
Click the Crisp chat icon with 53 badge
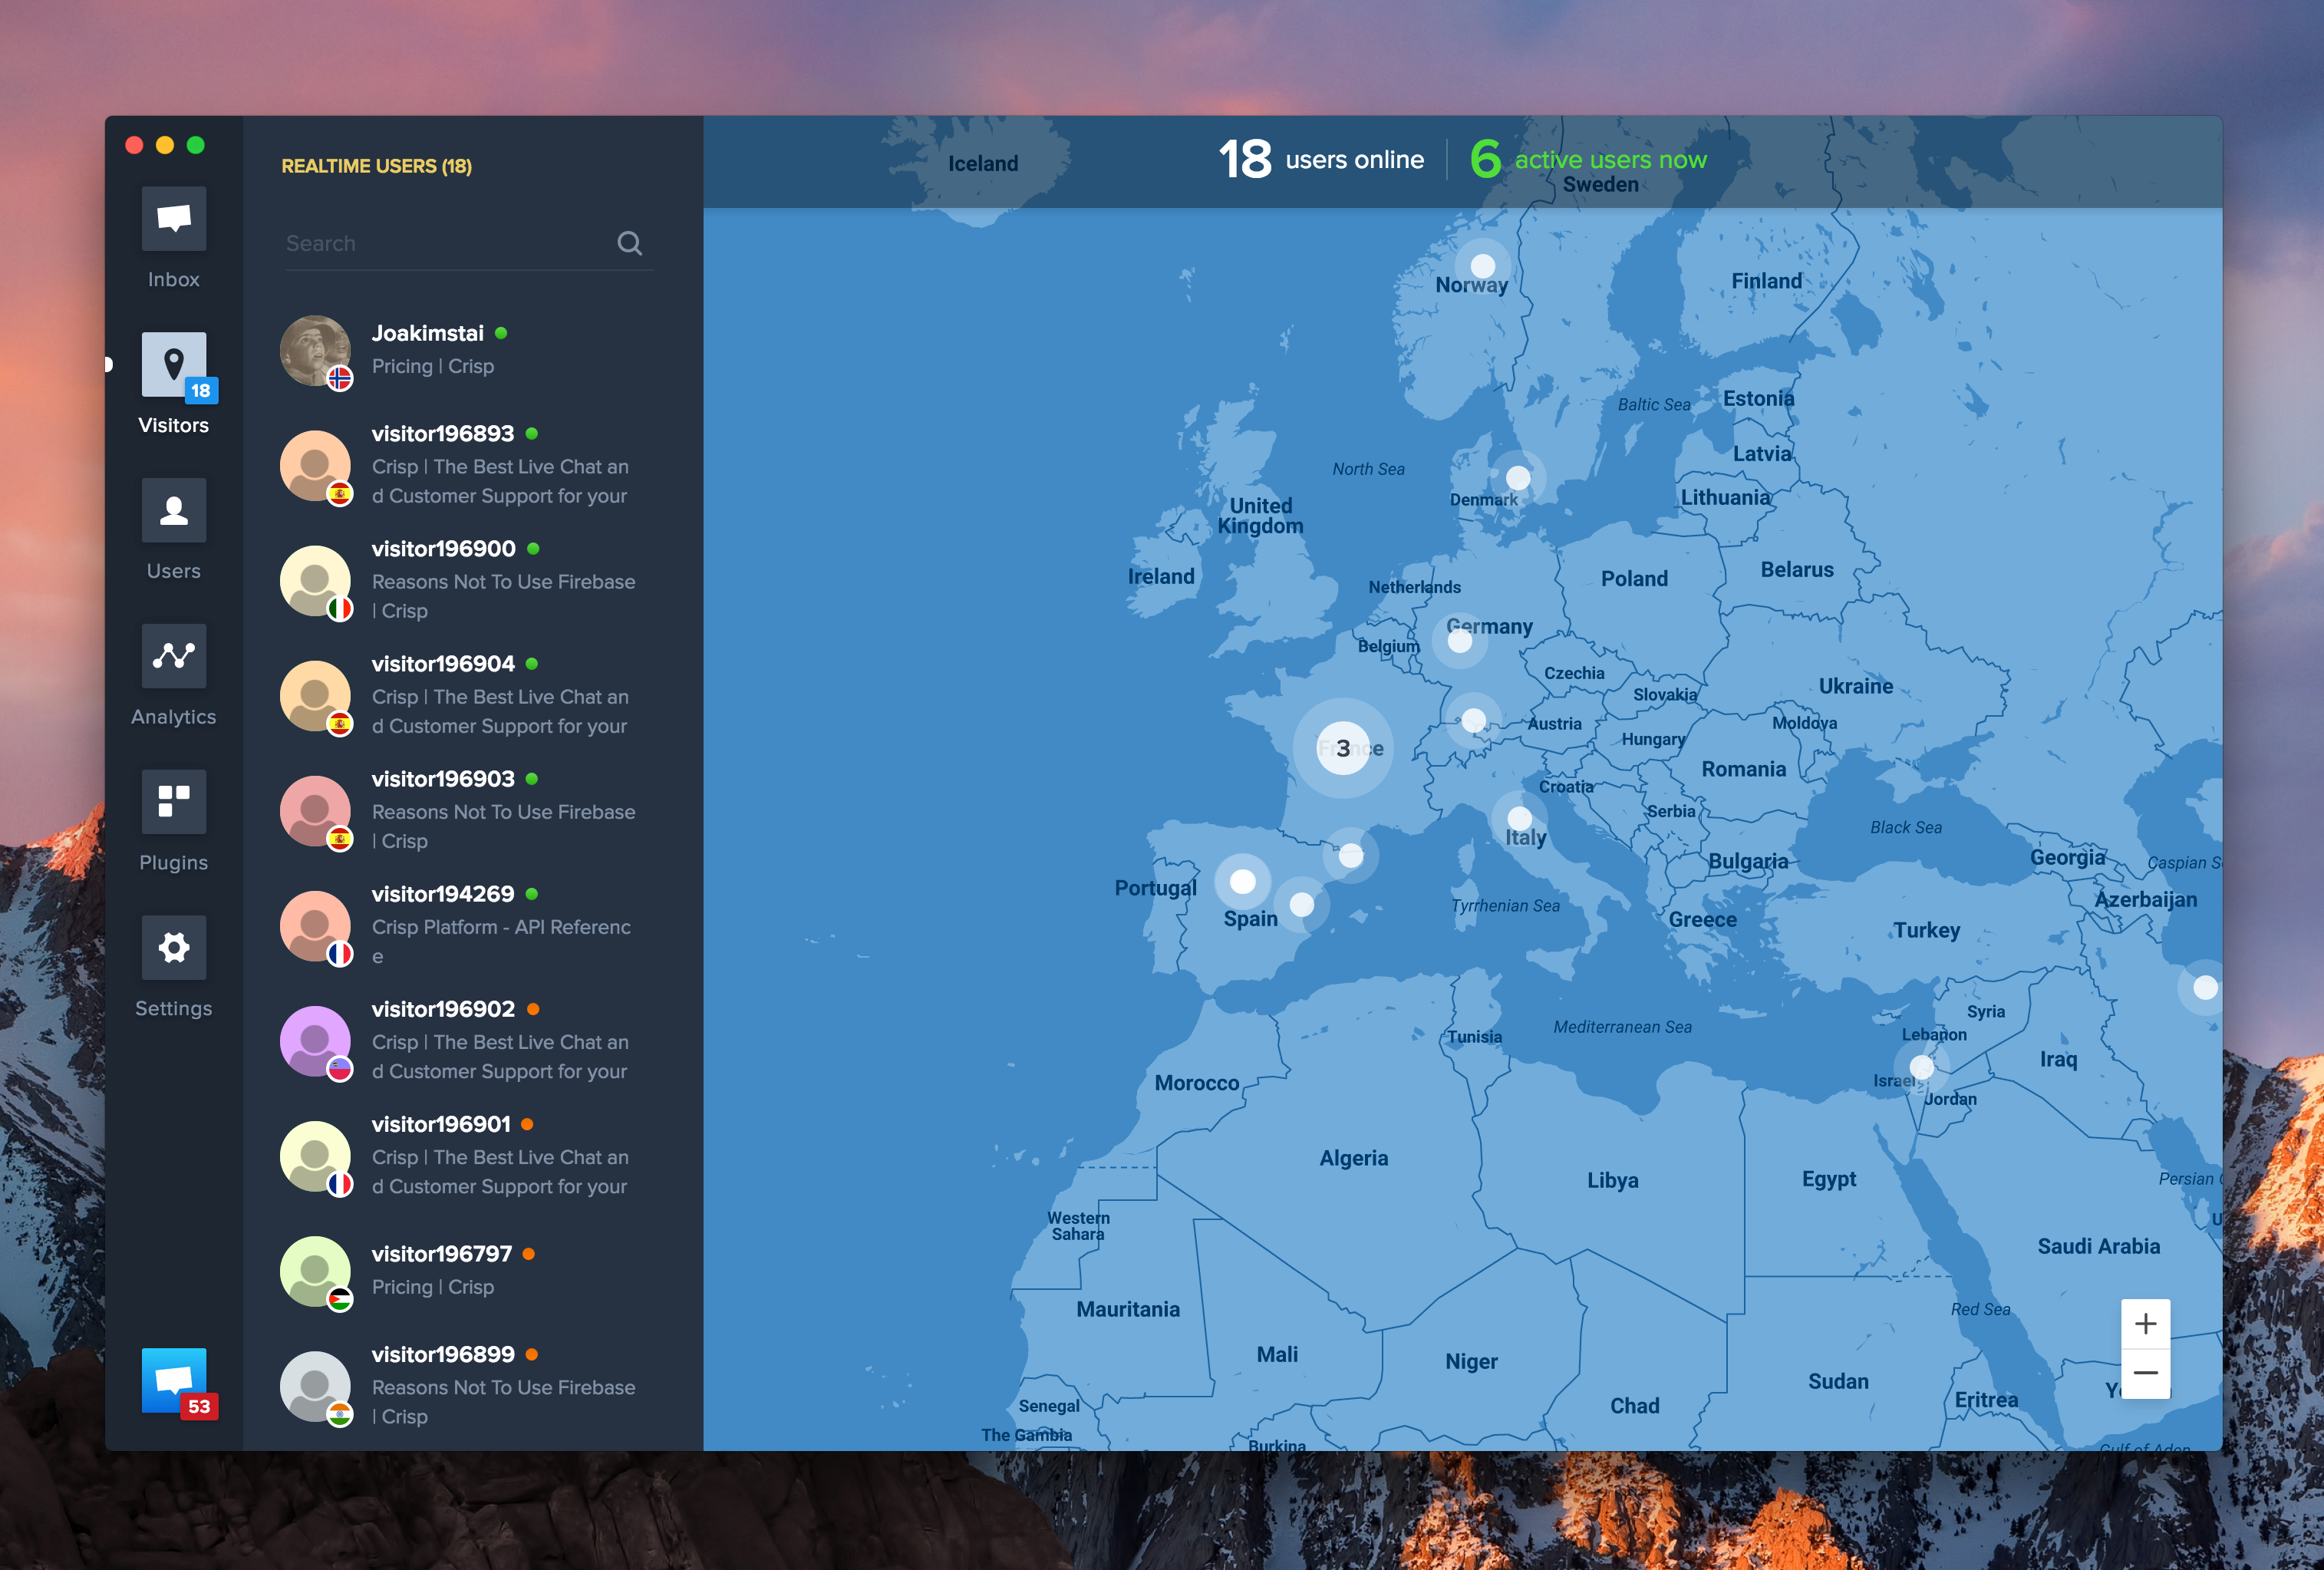point(173,1380)
